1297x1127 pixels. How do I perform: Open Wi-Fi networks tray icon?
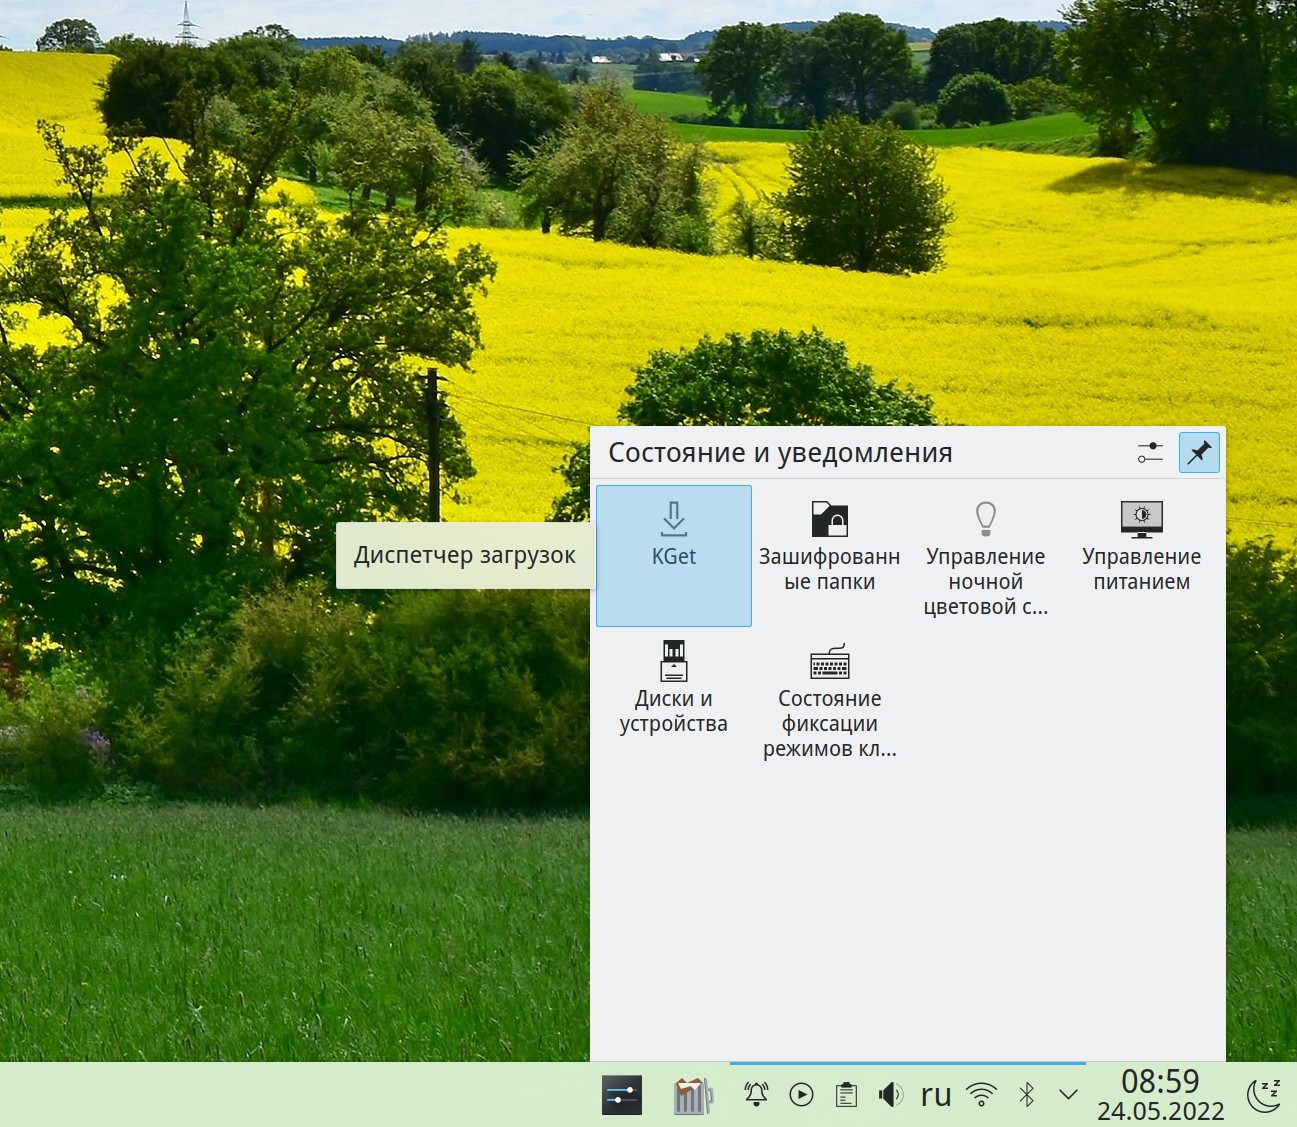pos(982,1095)
